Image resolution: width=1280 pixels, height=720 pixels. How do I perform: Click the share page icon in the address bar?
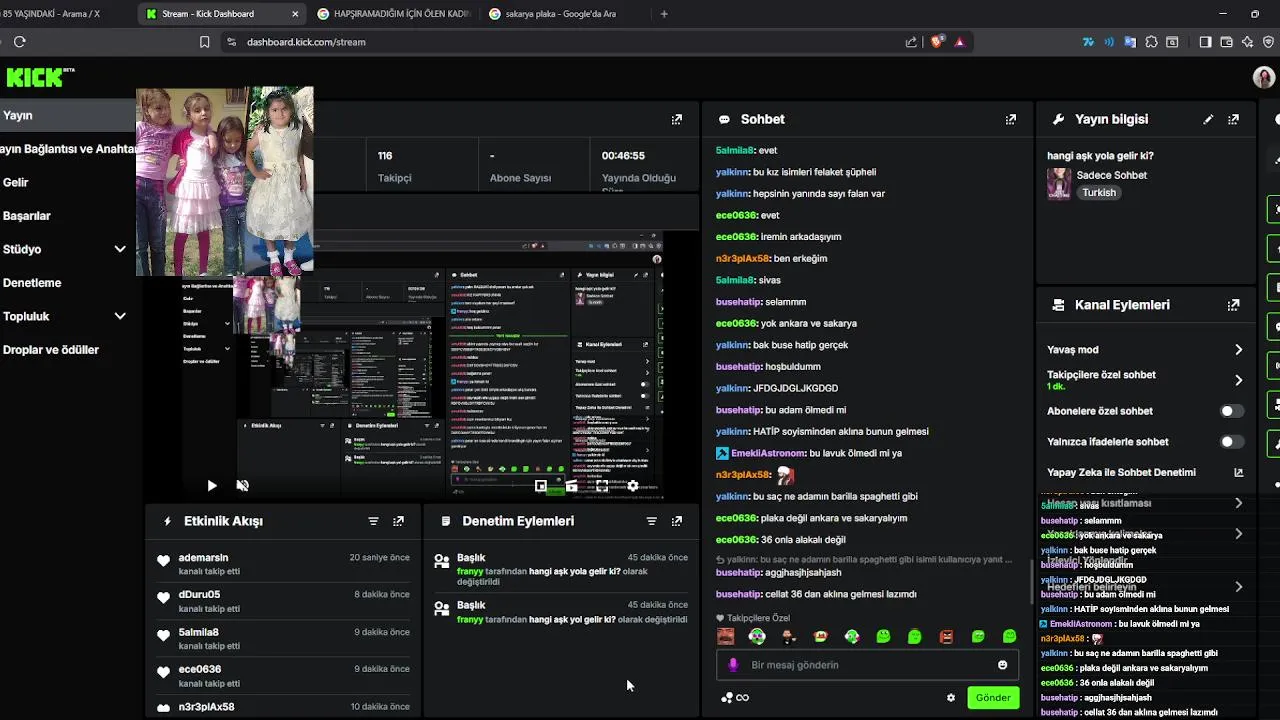tap(911, 42)
